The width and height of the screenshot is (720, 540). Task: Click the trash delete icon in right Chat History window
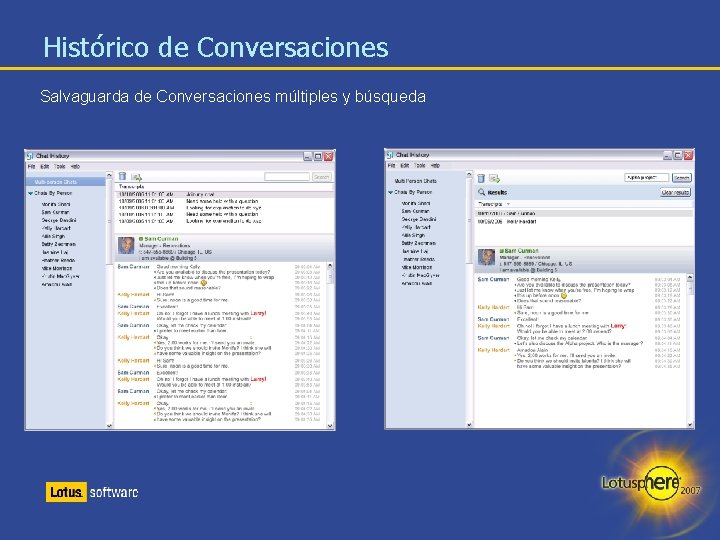481,178
